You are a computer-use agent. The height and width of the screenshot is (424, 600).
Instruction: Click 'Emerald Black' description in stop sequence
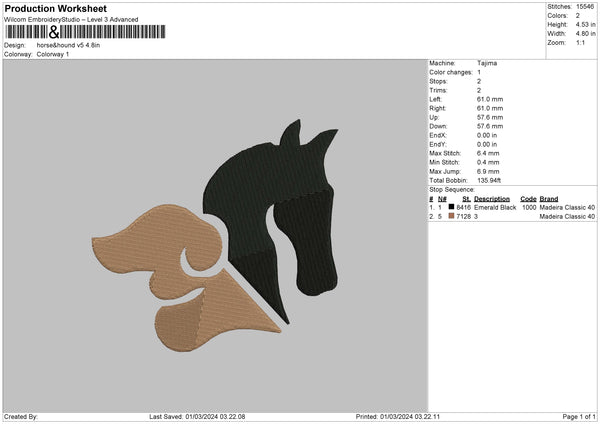[495, 207]
